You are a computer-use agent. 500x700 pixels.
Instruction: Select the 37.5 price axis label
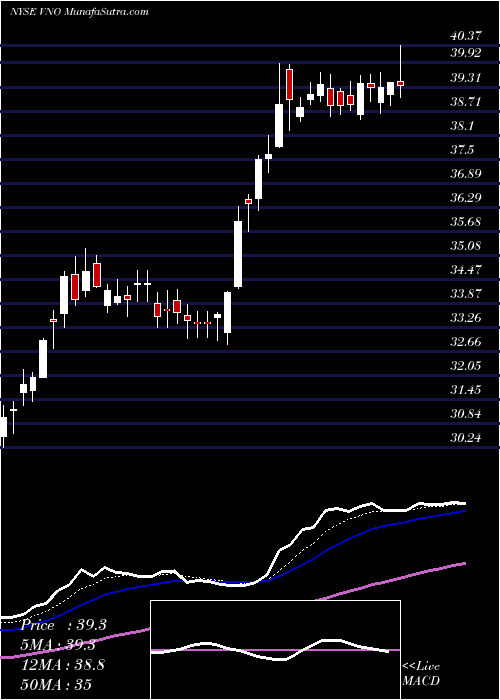point(463,150)
